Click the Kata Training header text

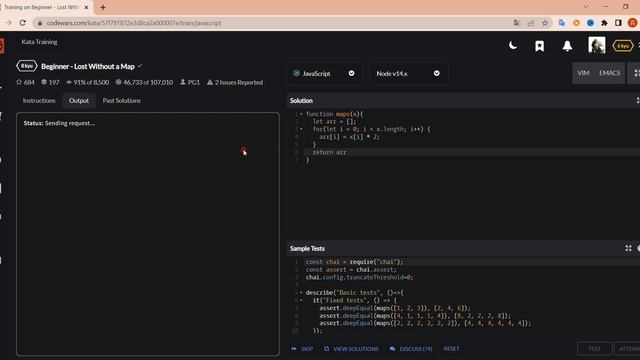tap(40, 42)
